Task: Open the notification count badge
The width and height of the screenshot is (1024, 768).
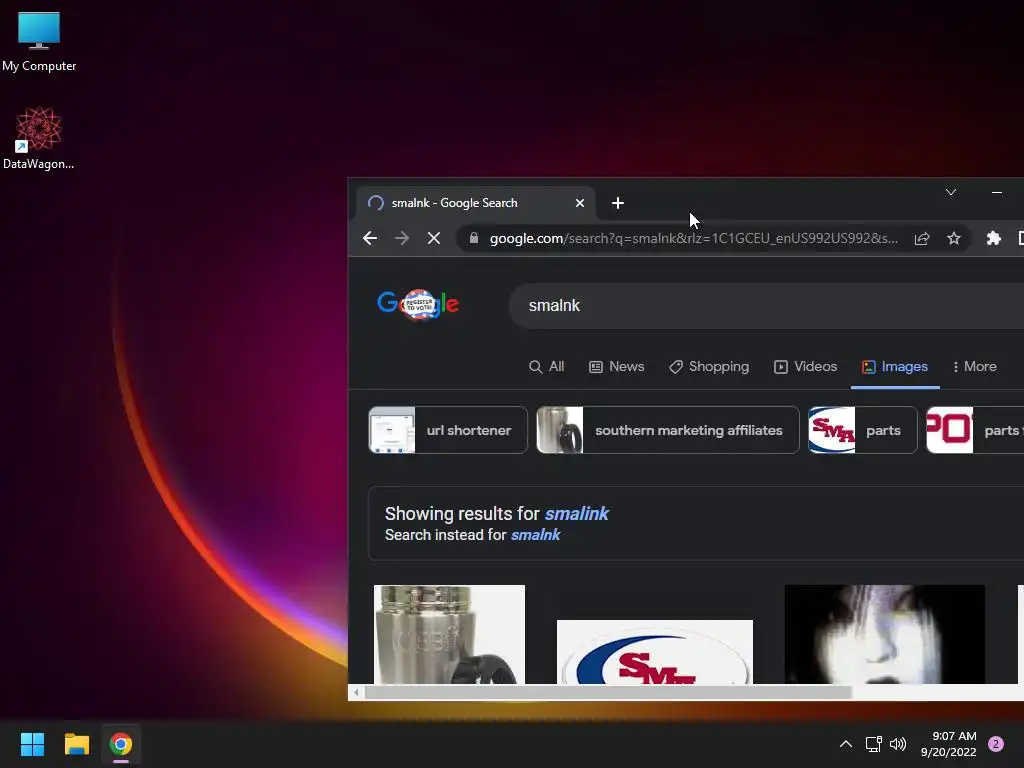Action: click(995, 744)
